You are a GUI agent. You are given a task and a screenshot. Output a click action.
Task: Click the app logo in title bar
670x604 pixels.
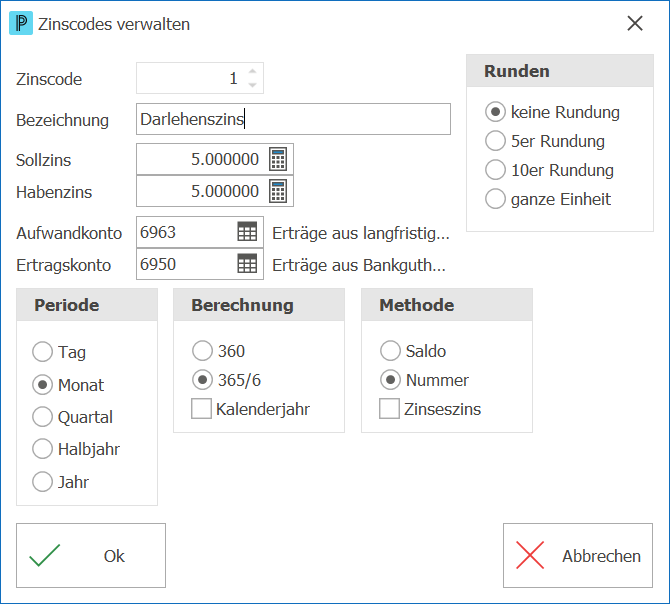pyautogui.click(x=21, y=23)
